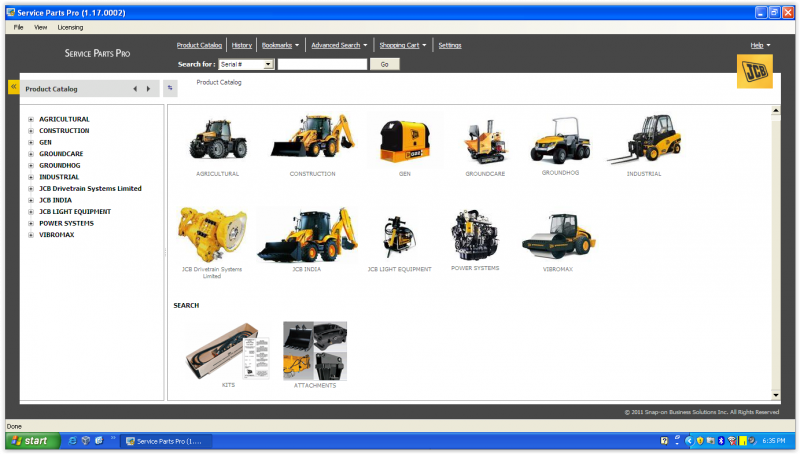
Task: Click the History link
Action: coord(242,45)
